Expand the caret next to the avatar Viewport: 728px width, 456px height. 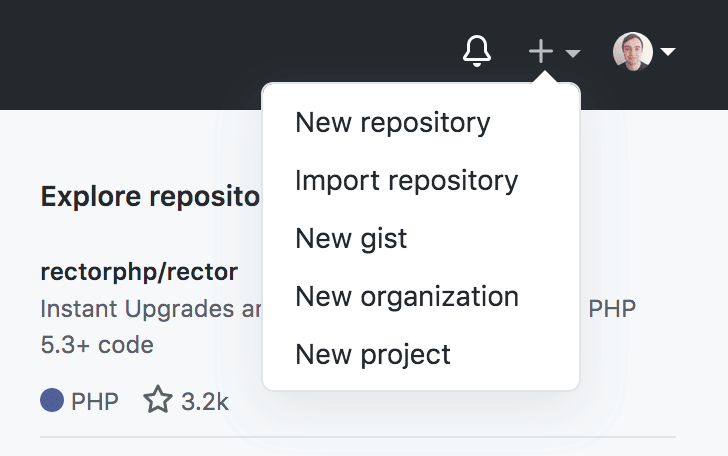[668, 51]
